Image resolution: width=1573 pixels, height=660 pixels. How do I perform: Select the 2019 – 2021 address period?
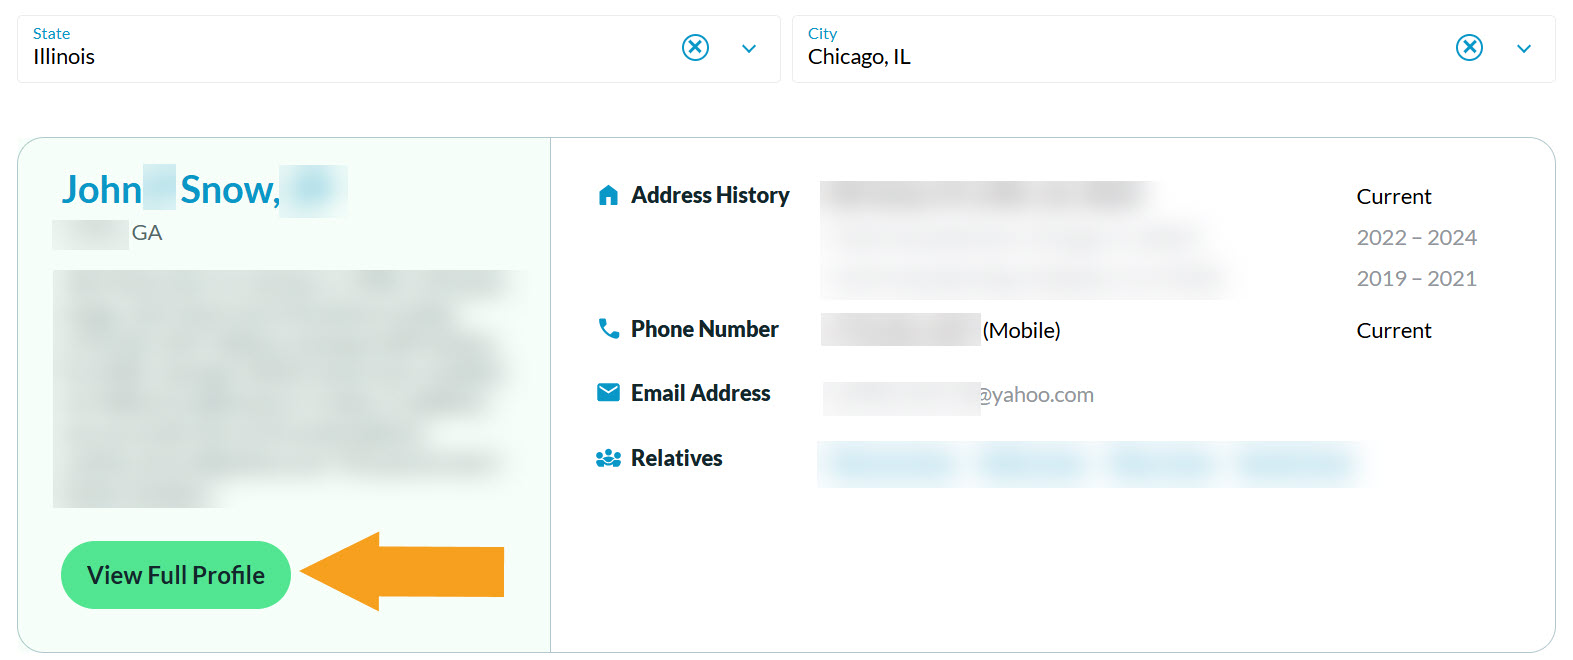pyautogui.click(x=1416, y=278)
